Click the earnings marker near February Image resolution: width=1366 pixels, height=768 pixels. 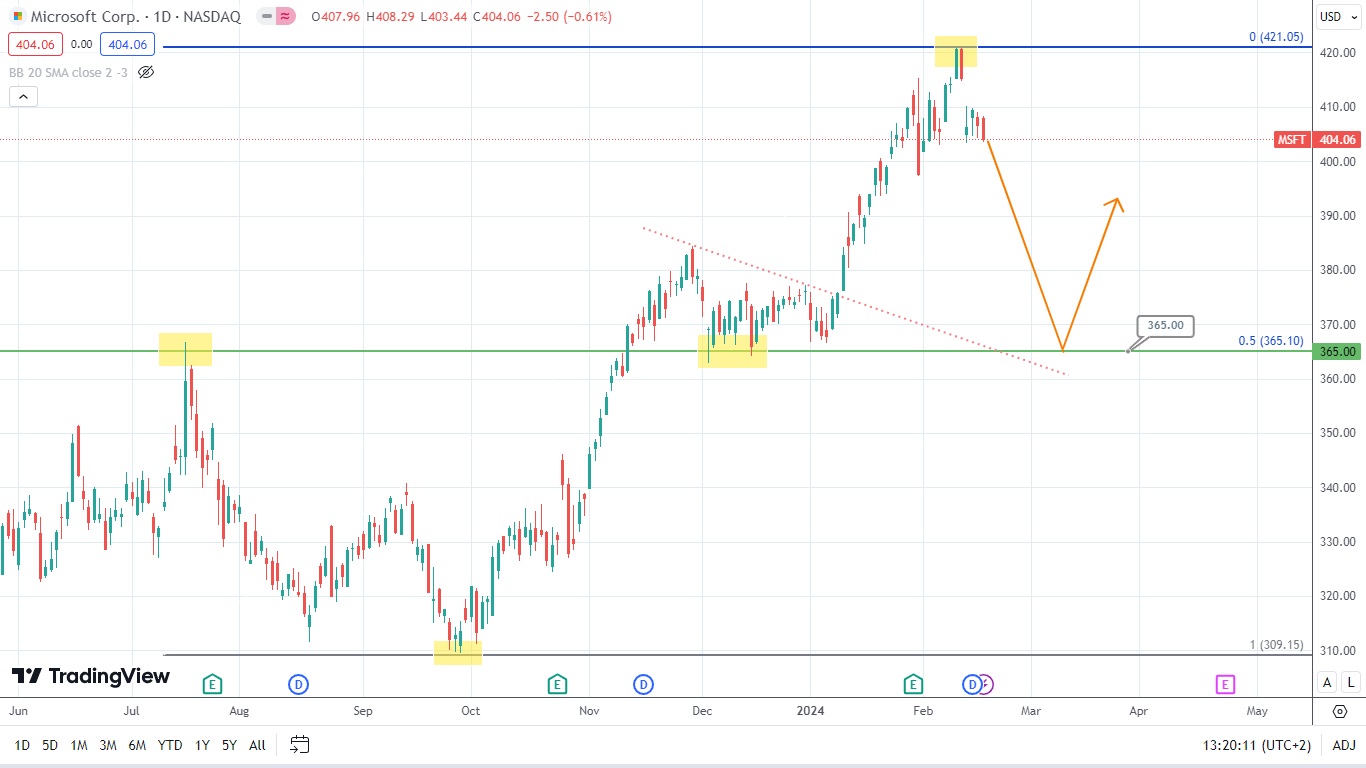coord(912,684)
